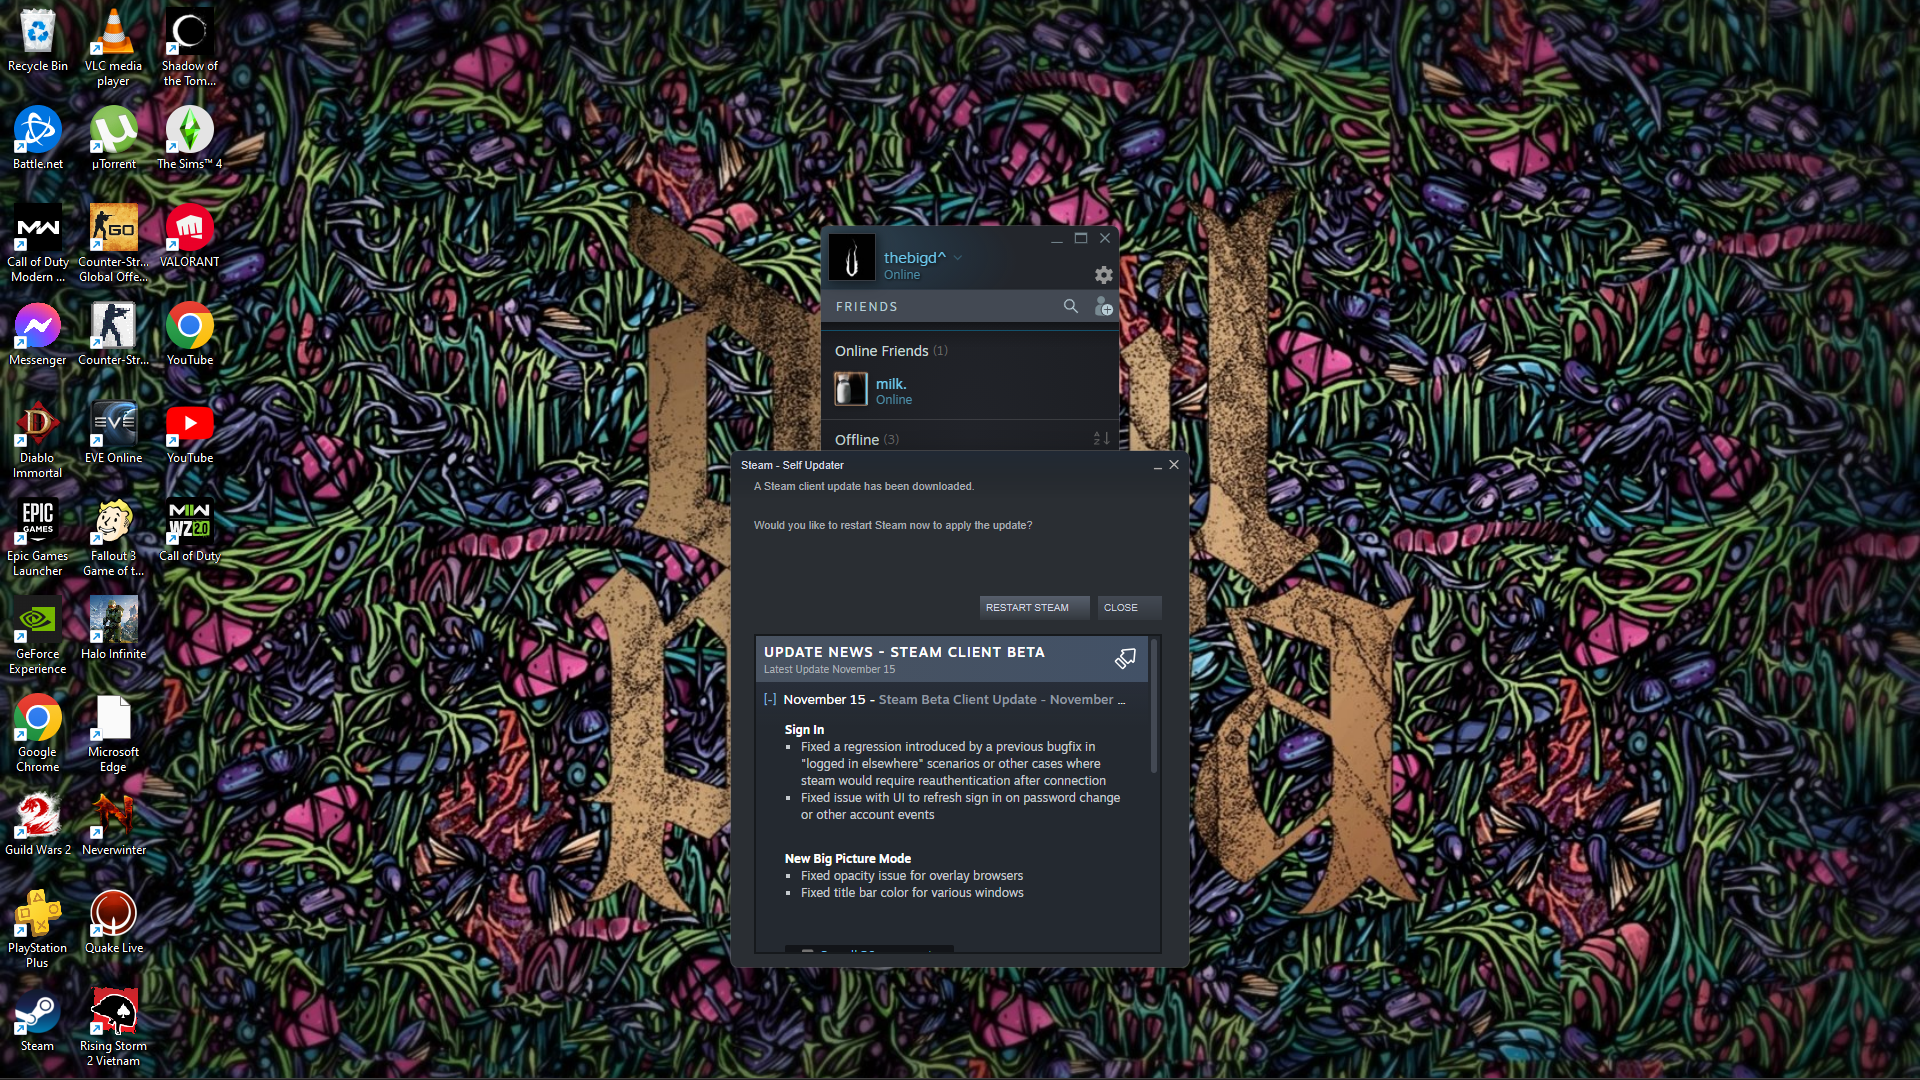This screenshot has width=1920, height=1080.
Task: Click the Quake Live desktop icon
Action: (113, 922)
